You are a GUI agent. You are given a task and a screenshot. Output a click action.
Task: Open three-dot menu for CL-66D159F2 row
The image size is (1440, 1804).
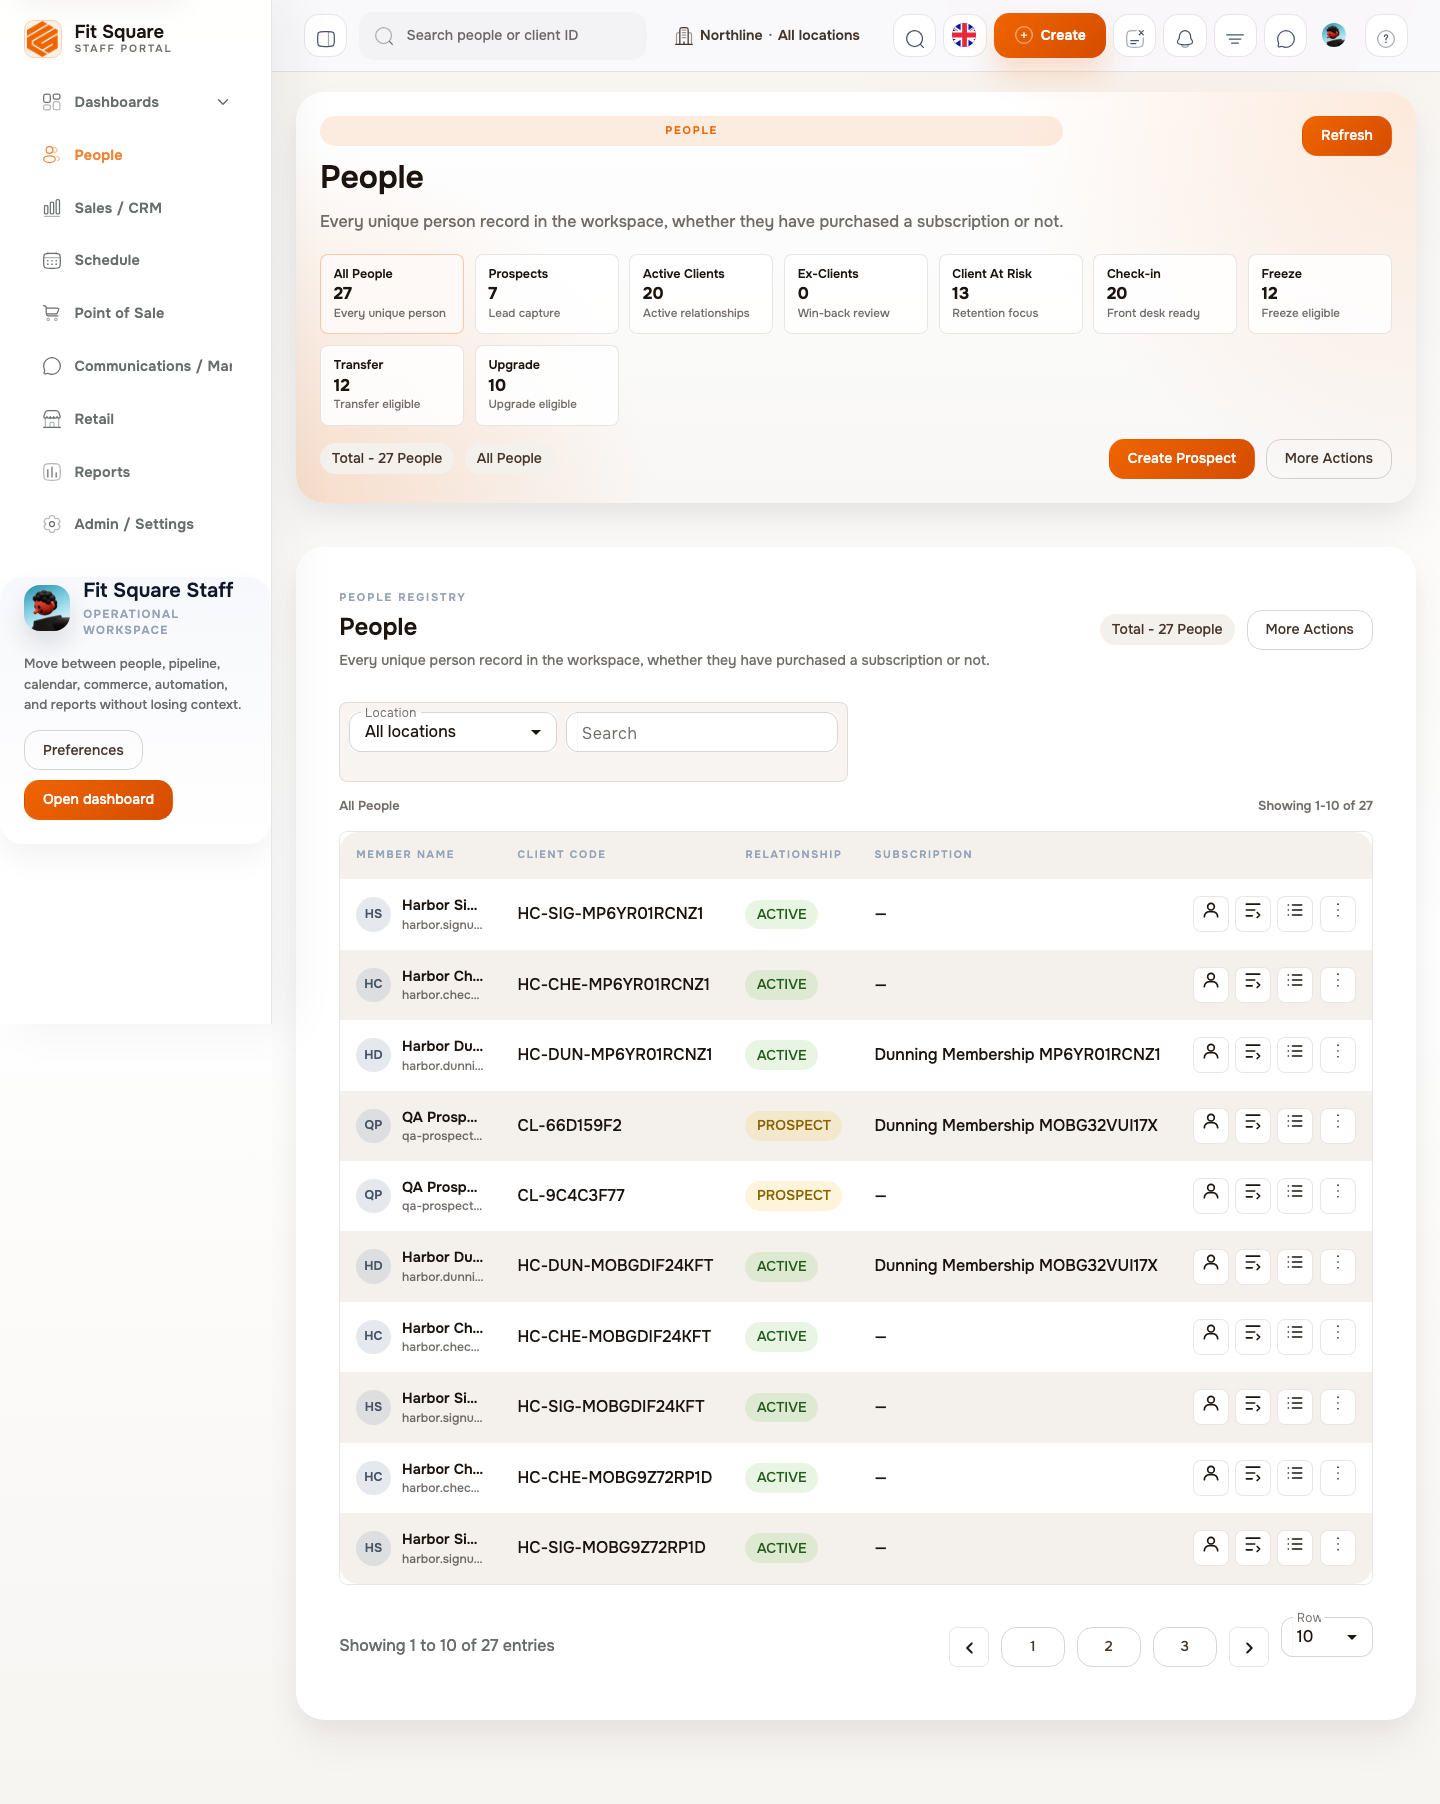[x=1338, y=1124]
